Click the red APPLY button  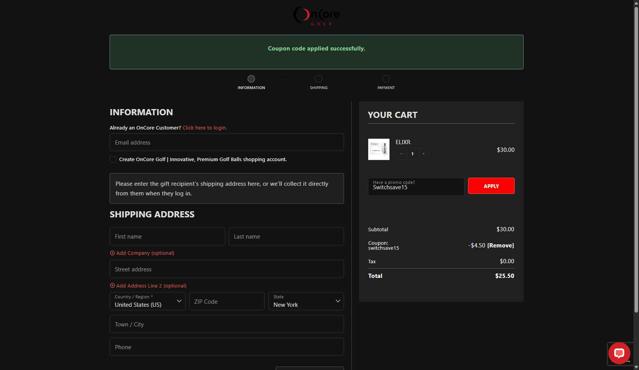tap(491, 186)
